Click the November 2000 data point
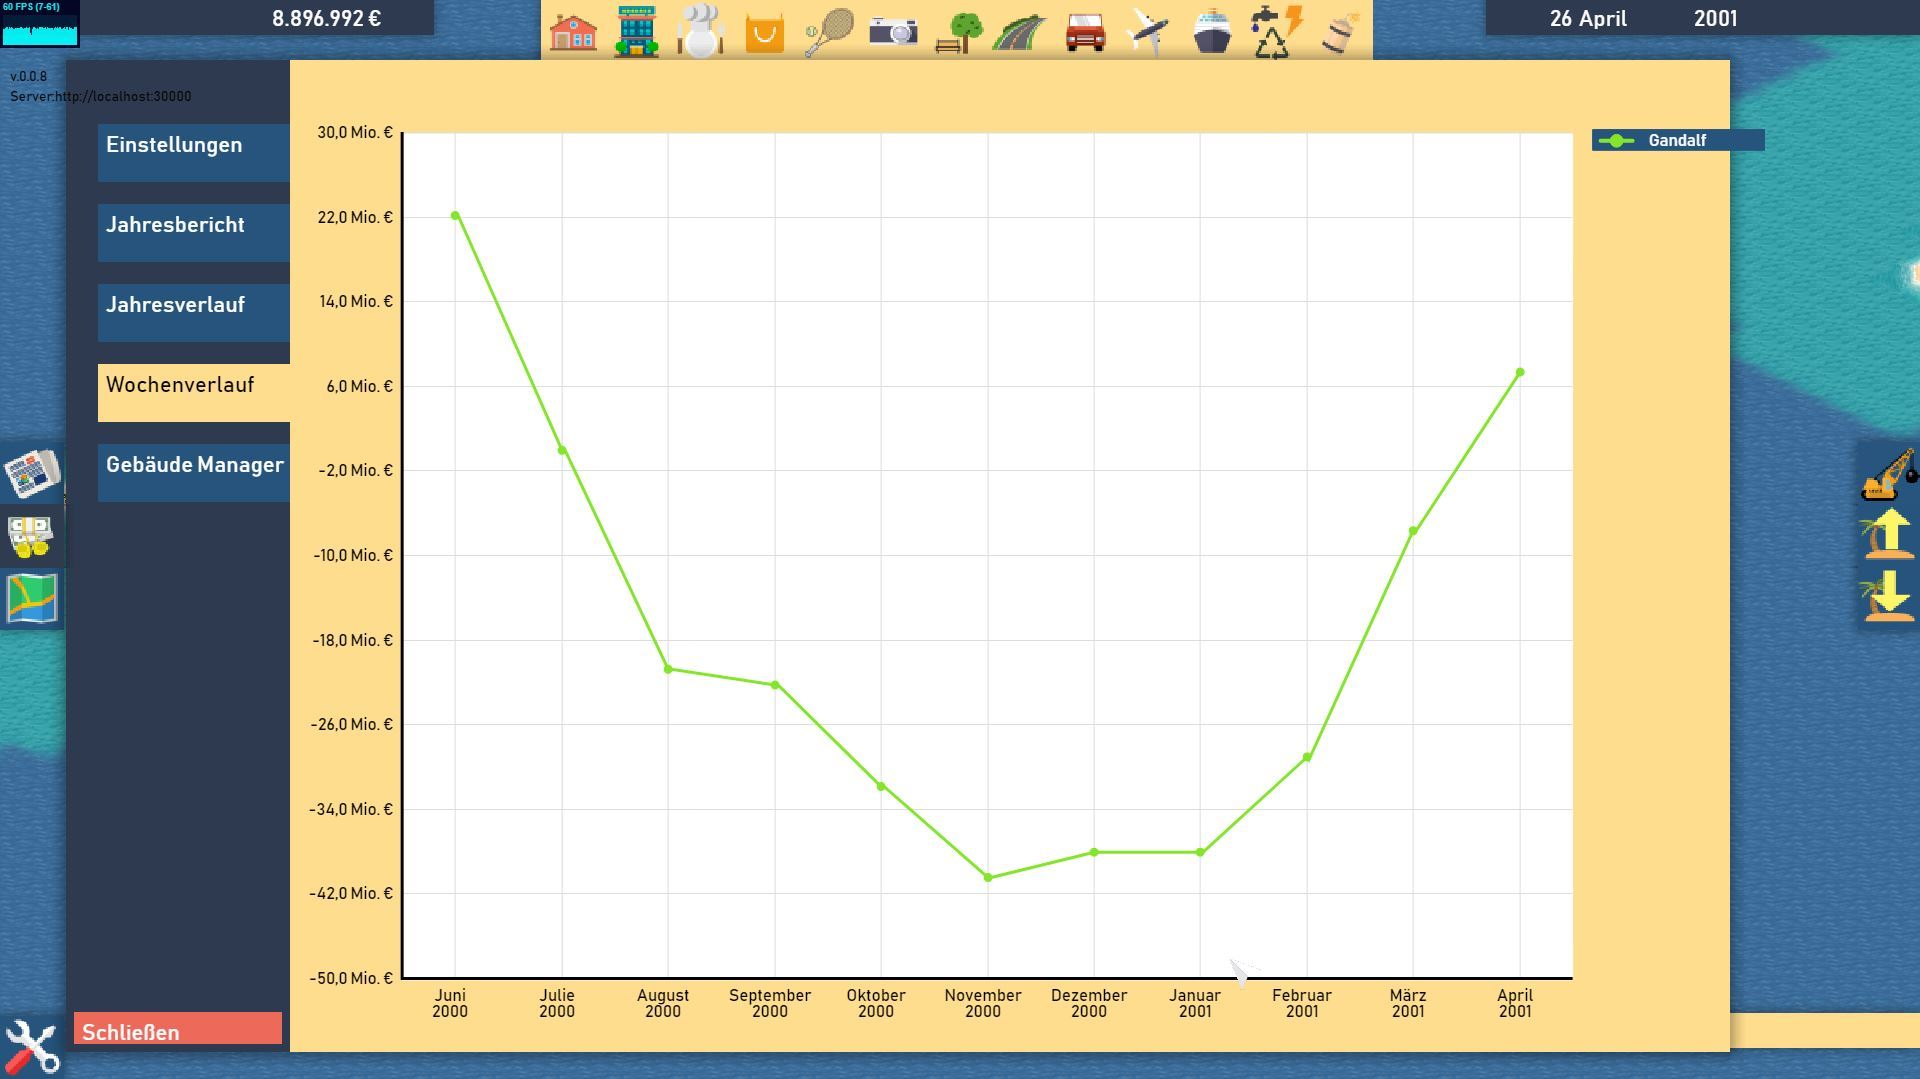The width and height of the screenshot is (1920, 1079). click(x=988, y=878)
